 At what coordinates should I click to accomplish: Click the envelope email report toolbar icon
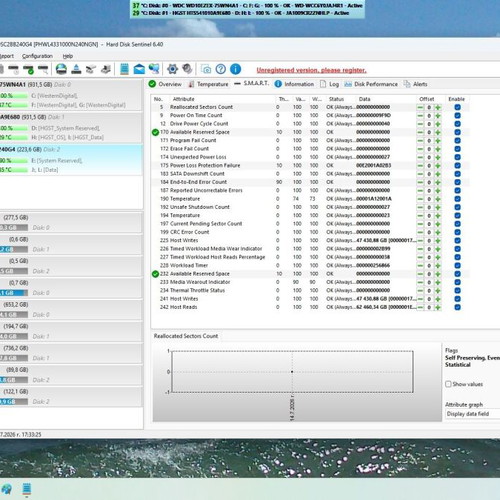(139, 69)
